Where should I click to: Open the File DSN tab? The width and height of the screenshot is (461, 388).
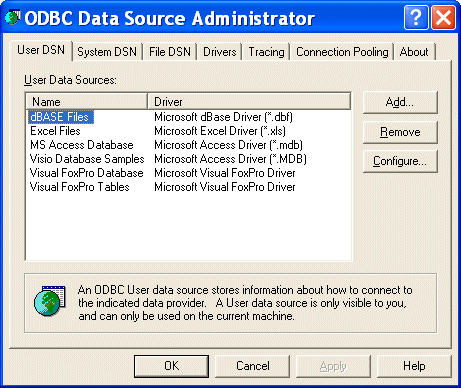(x=170, y=52)
